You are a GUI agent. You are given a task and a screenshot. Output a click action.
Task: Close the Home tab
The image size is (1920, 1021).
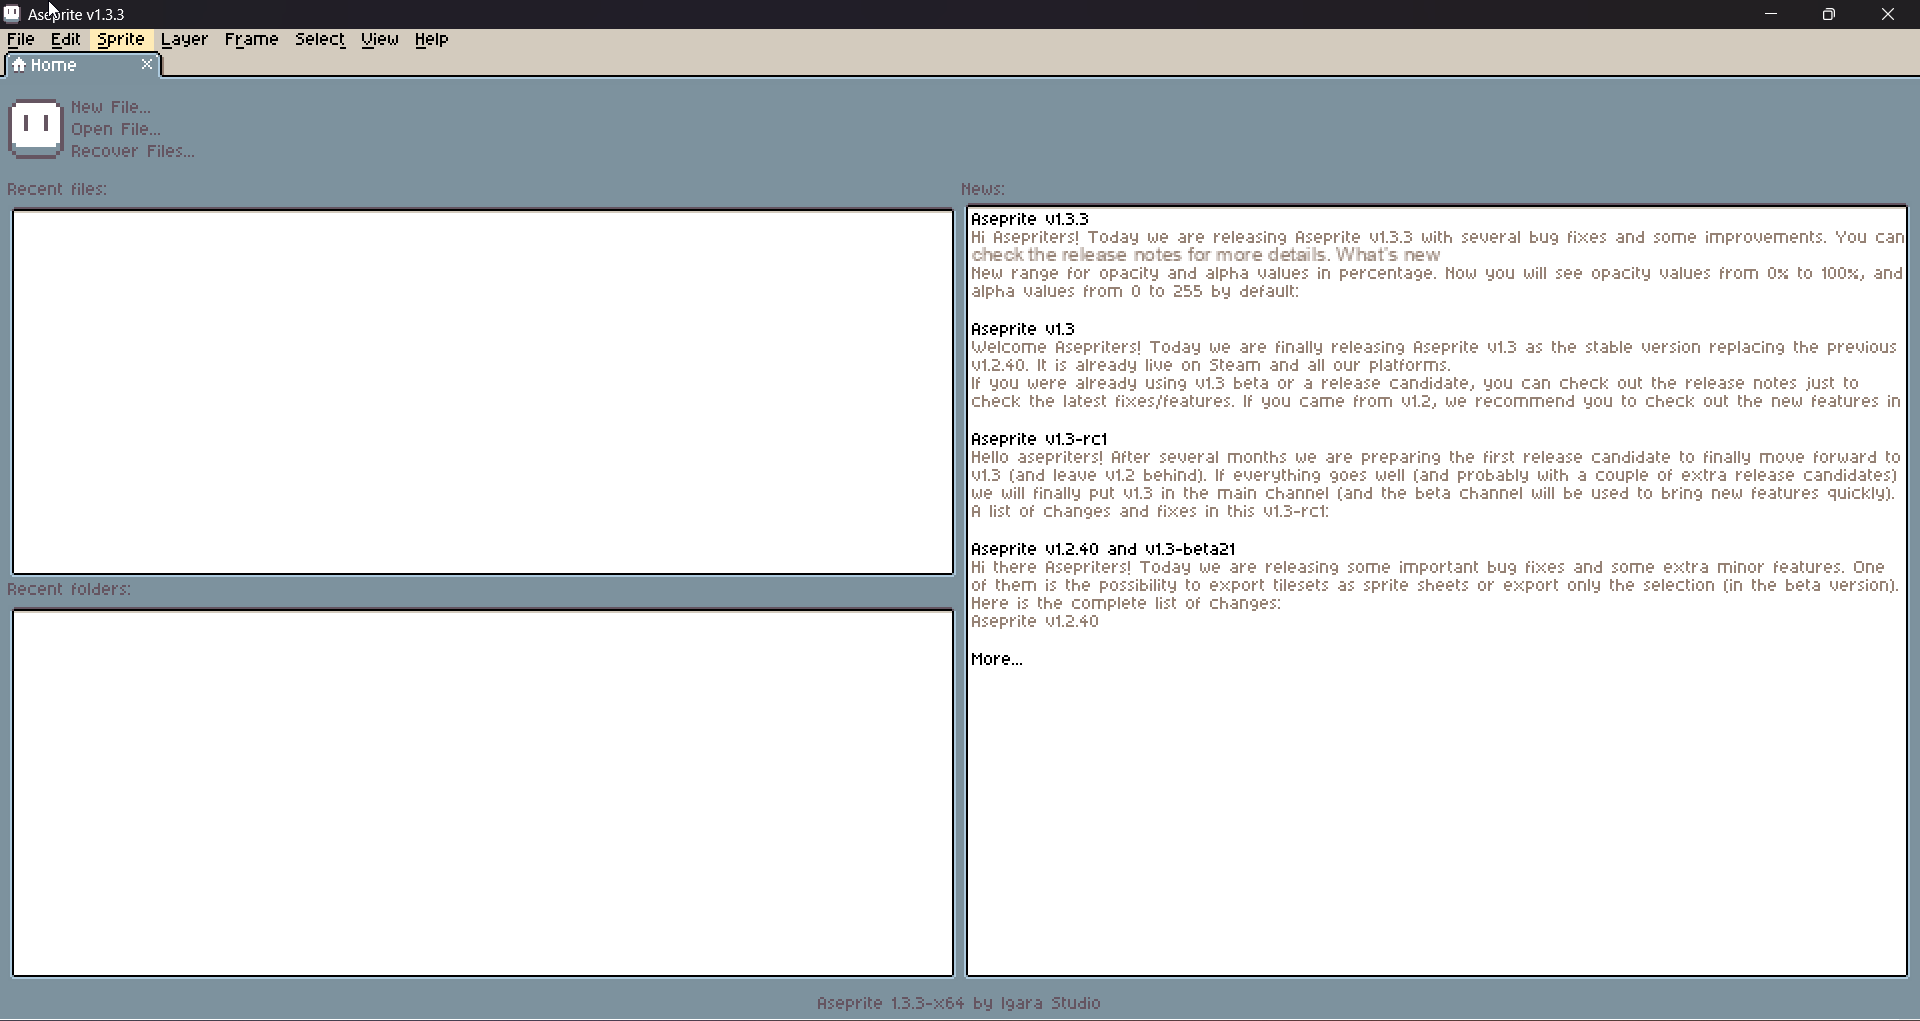147,64
